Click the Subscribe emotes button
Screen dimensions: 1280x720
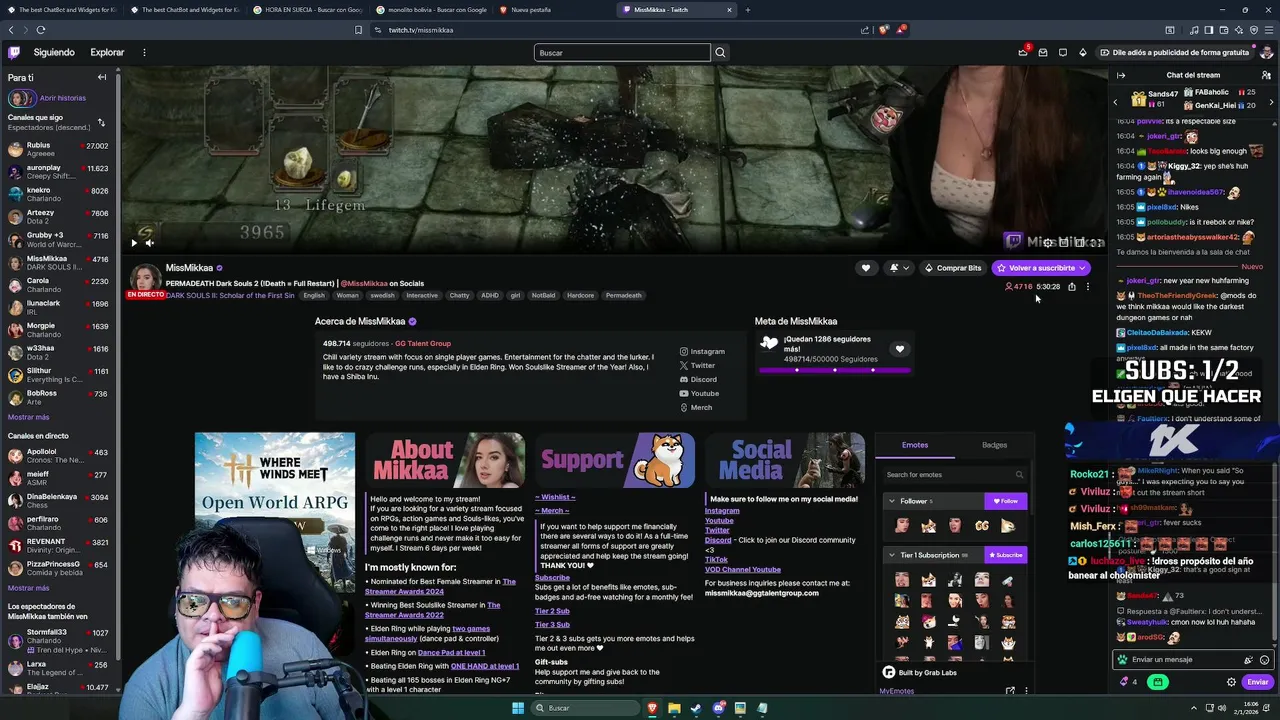pos(1006,555)
